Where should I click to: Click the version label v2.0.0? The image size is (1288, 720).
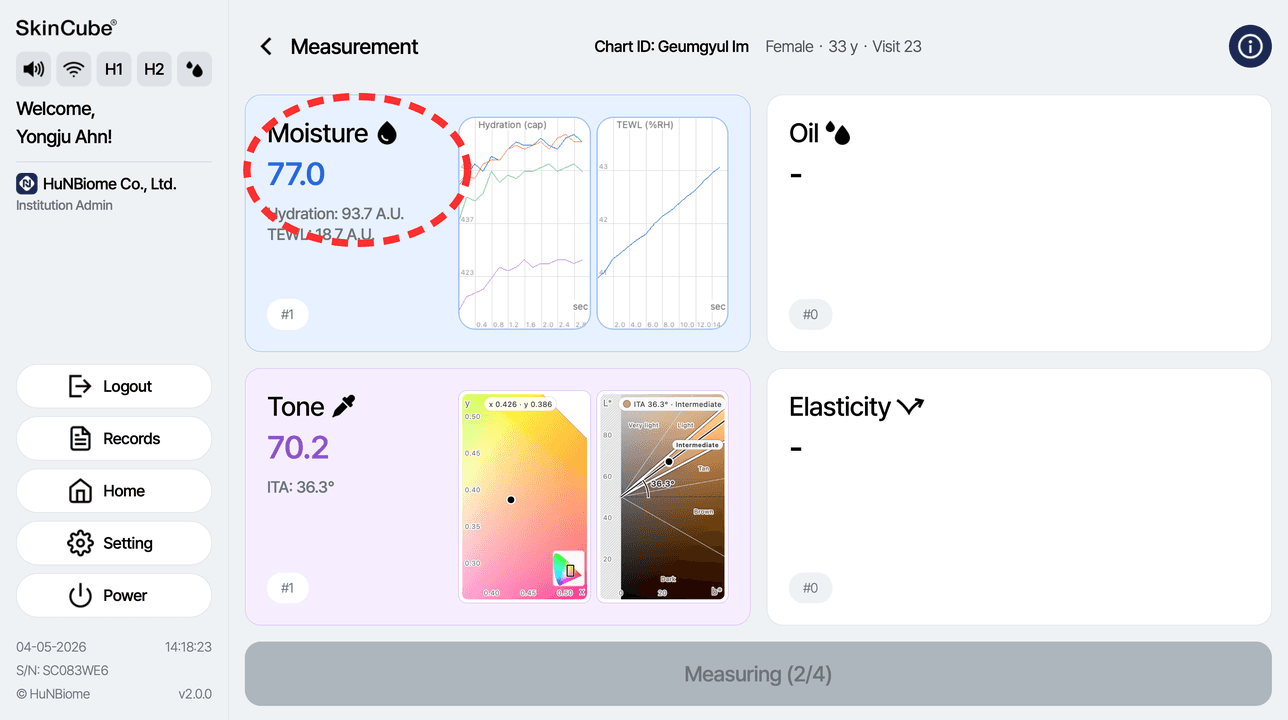pos(195,694)
